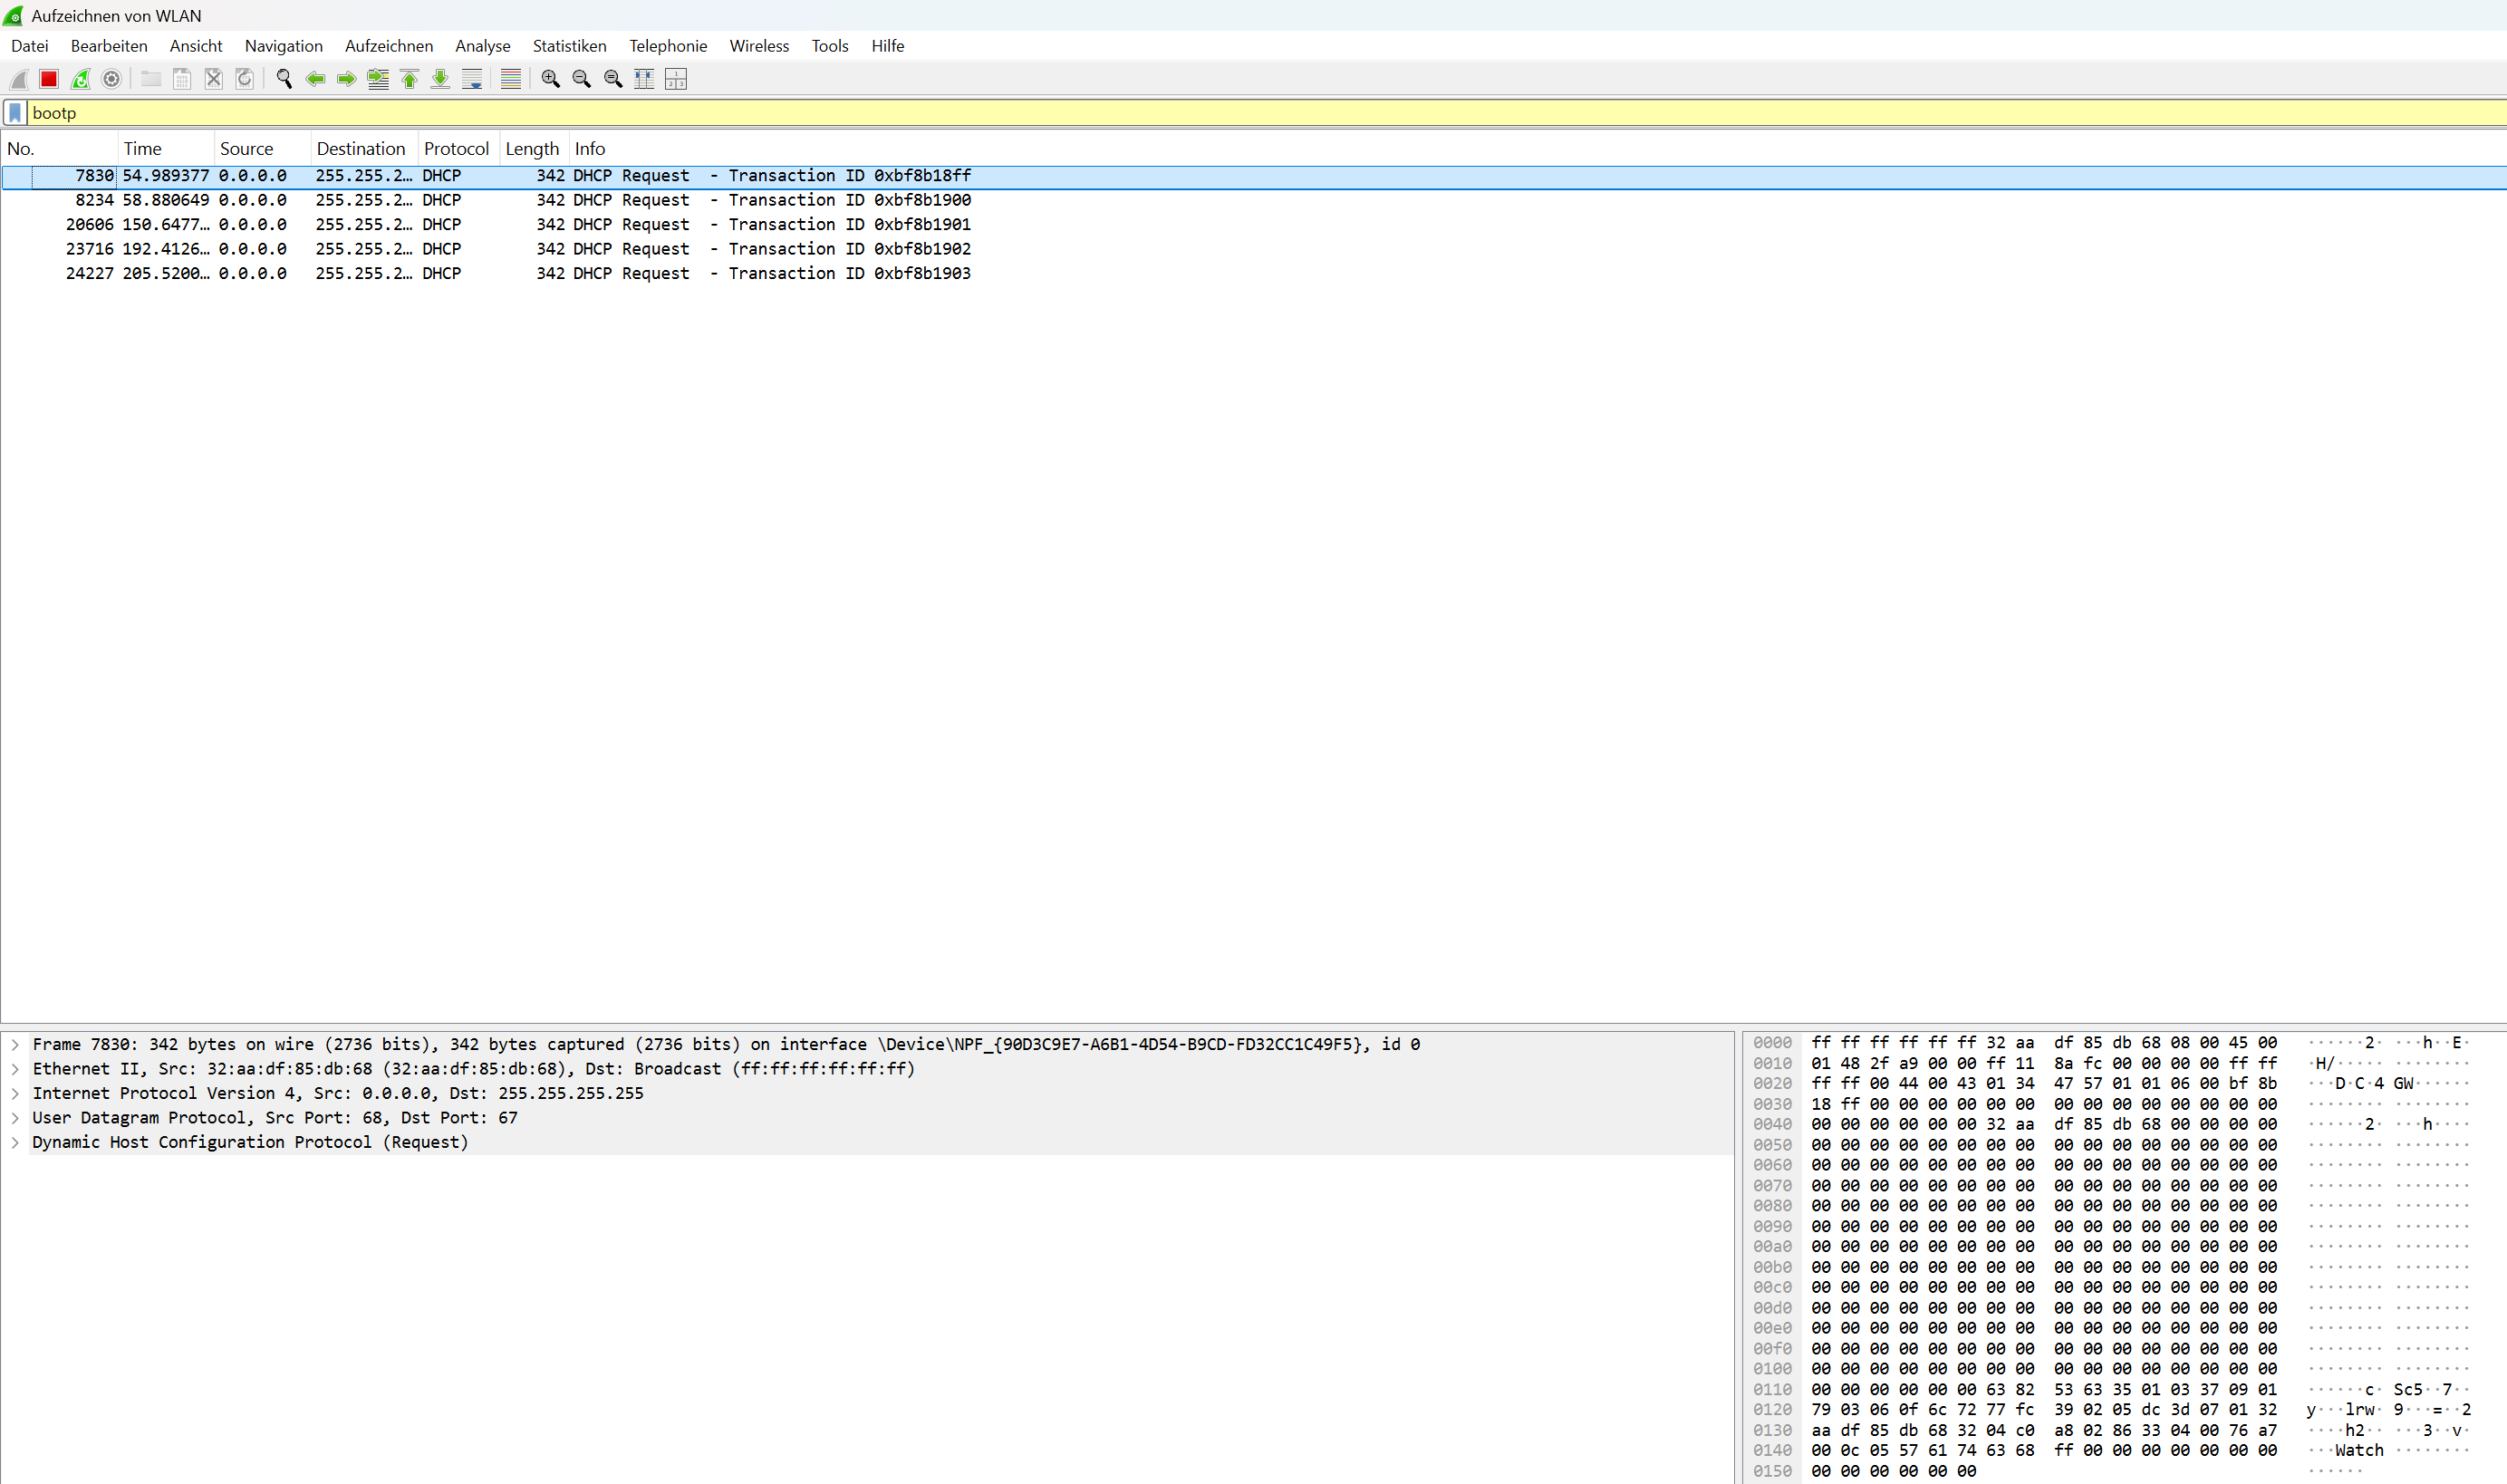Image resolution: width=2507 pixels, height=1484 pixels.
Task: Toggle packet colorization rules
Action: pos(510,79)
